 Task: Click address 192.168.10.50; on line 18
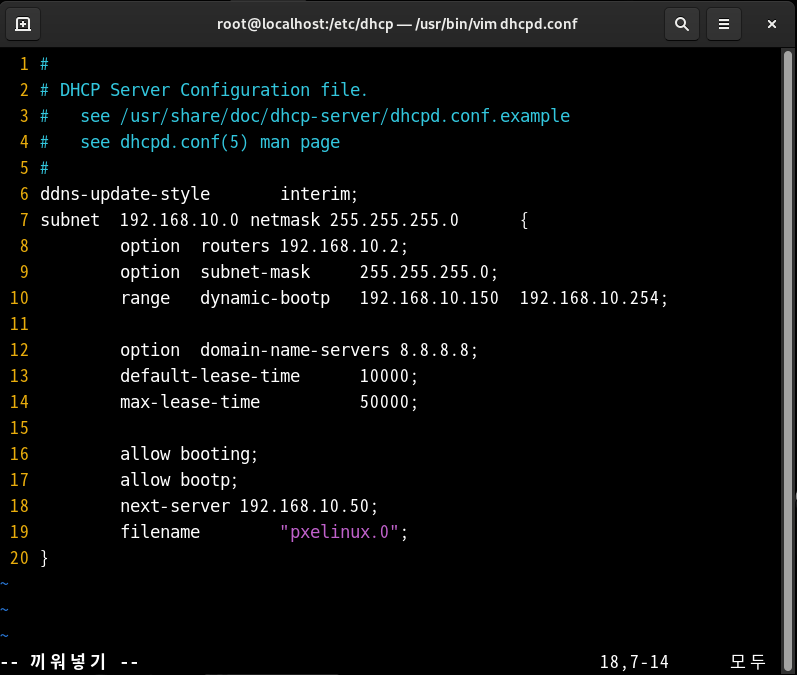[309, 506]
